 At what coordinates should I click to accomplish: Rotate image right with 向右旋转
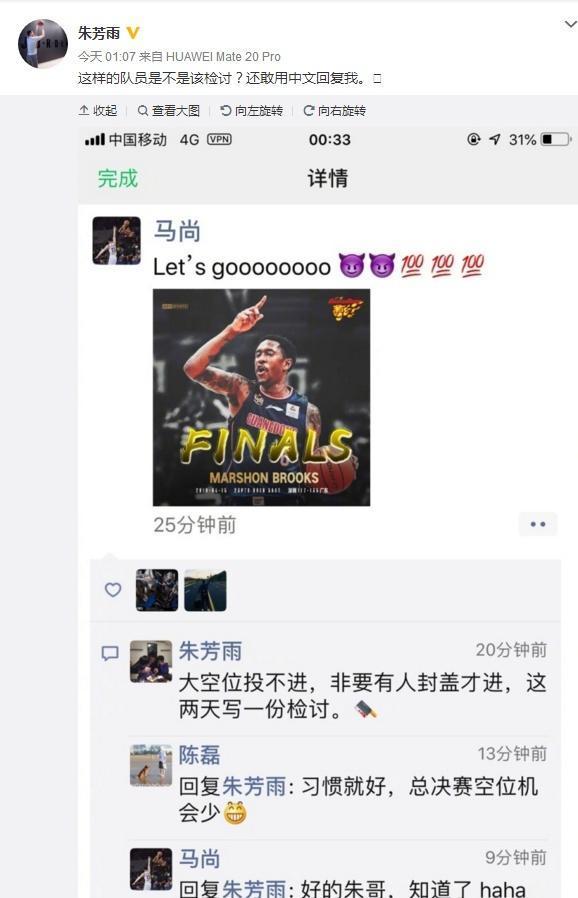(335, 111)
